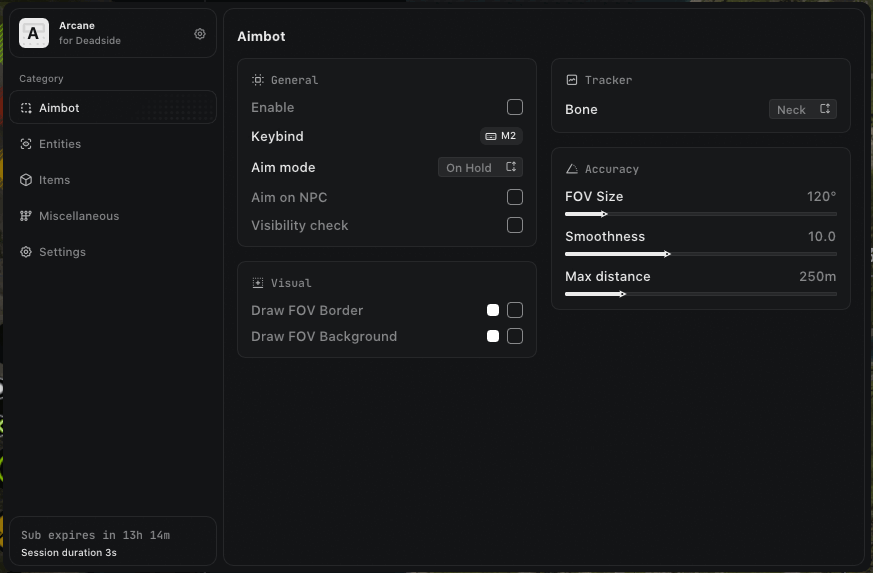Select the Items cube icon

click(26, 180)
